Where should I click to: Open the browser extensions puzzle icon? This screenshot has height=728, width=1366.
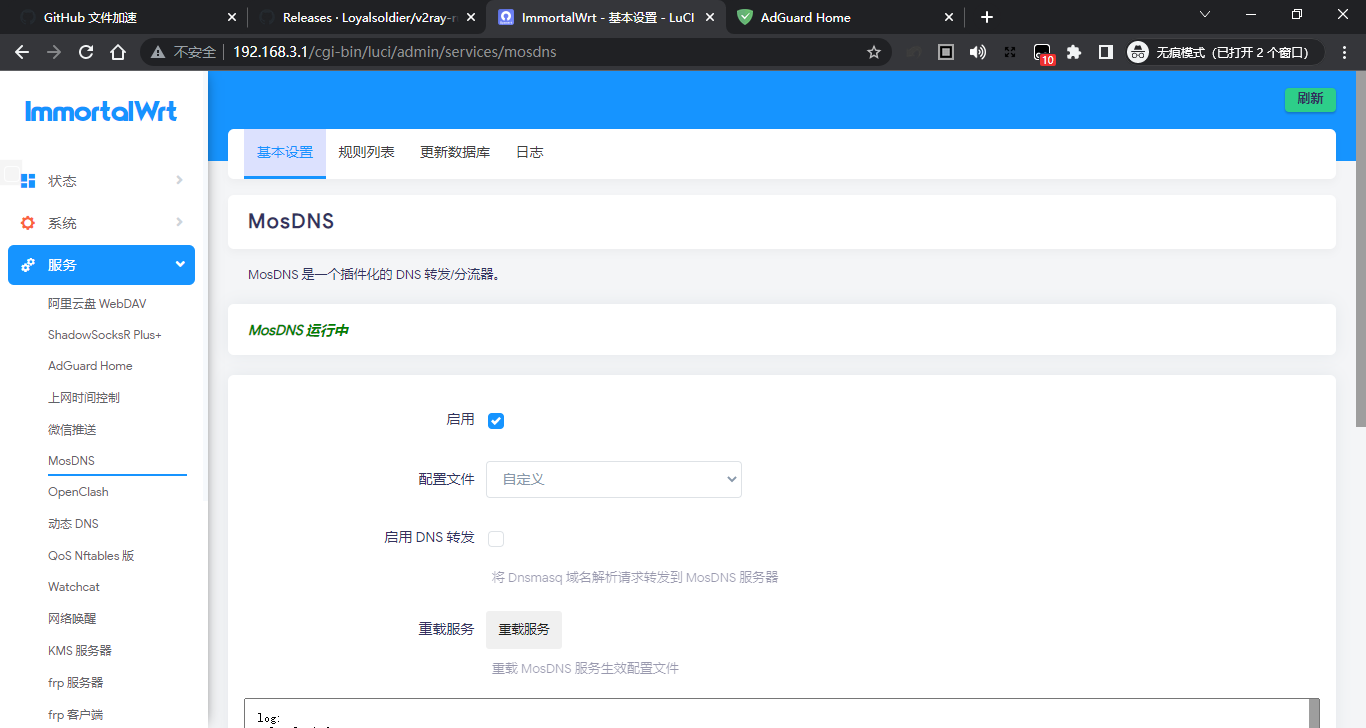pyautogui.click(x=1073, y=52)
